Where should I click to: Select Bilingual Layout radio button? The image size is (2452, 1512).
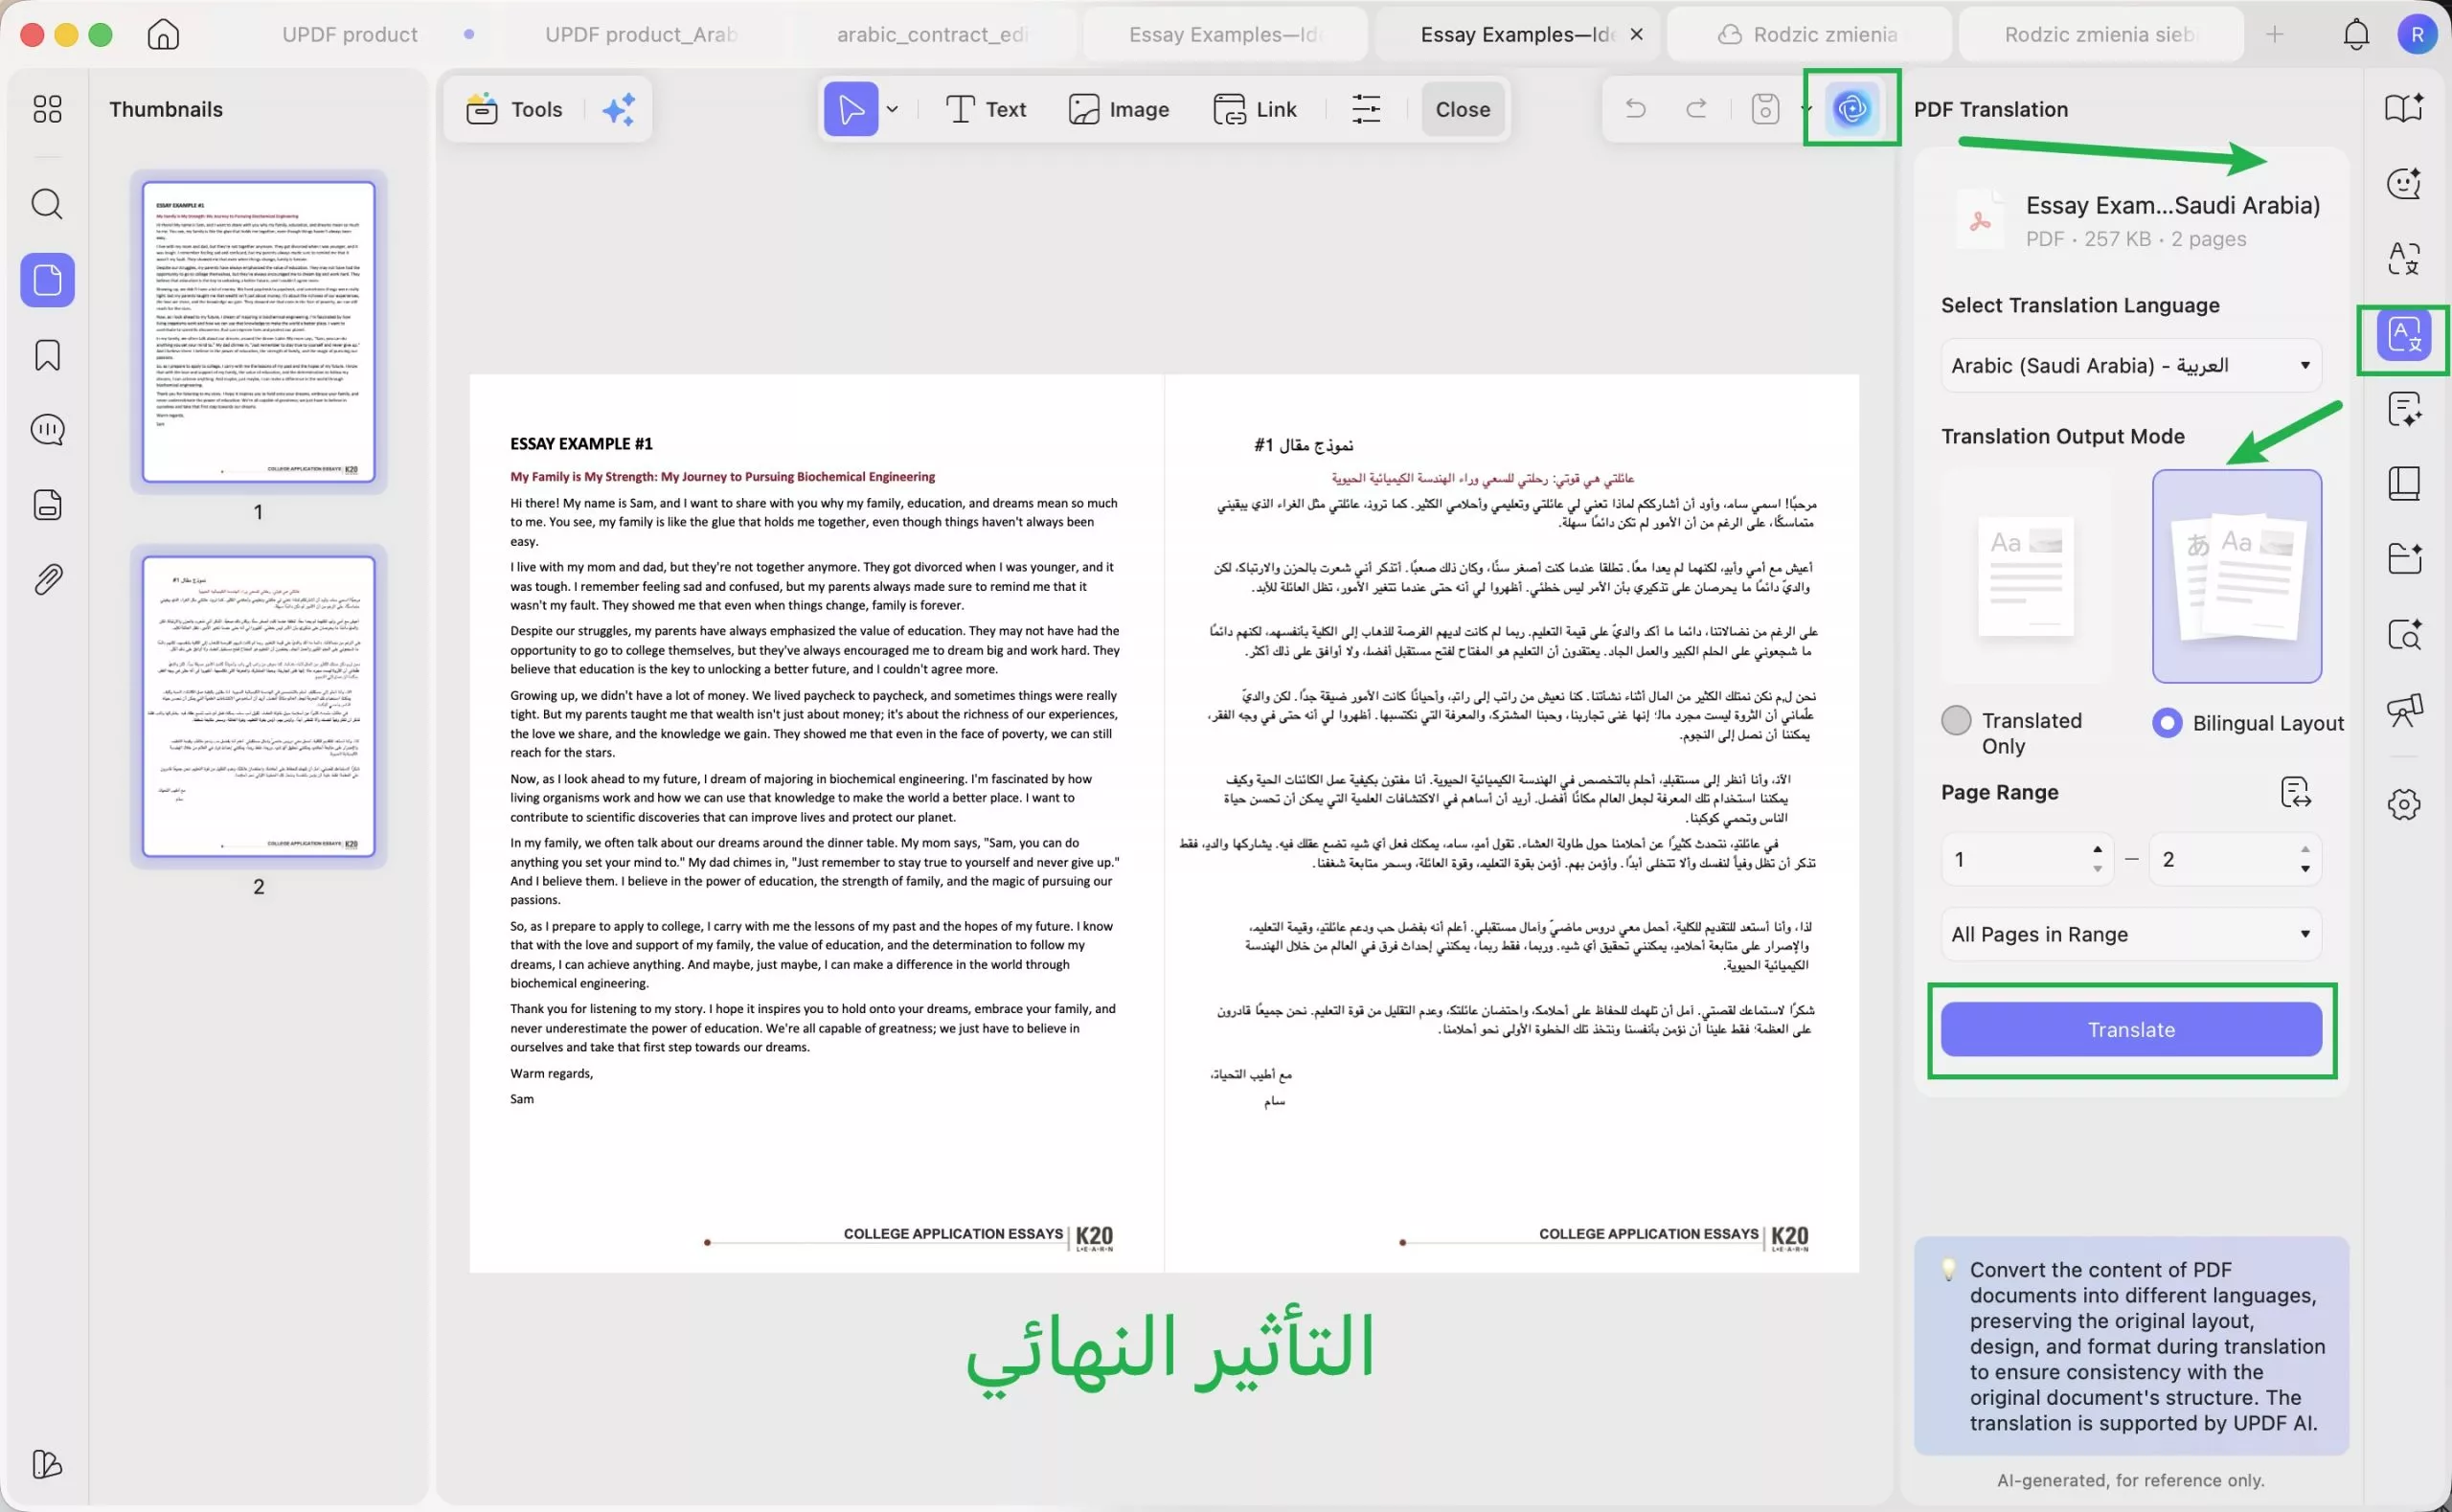tap(2166, 723)
